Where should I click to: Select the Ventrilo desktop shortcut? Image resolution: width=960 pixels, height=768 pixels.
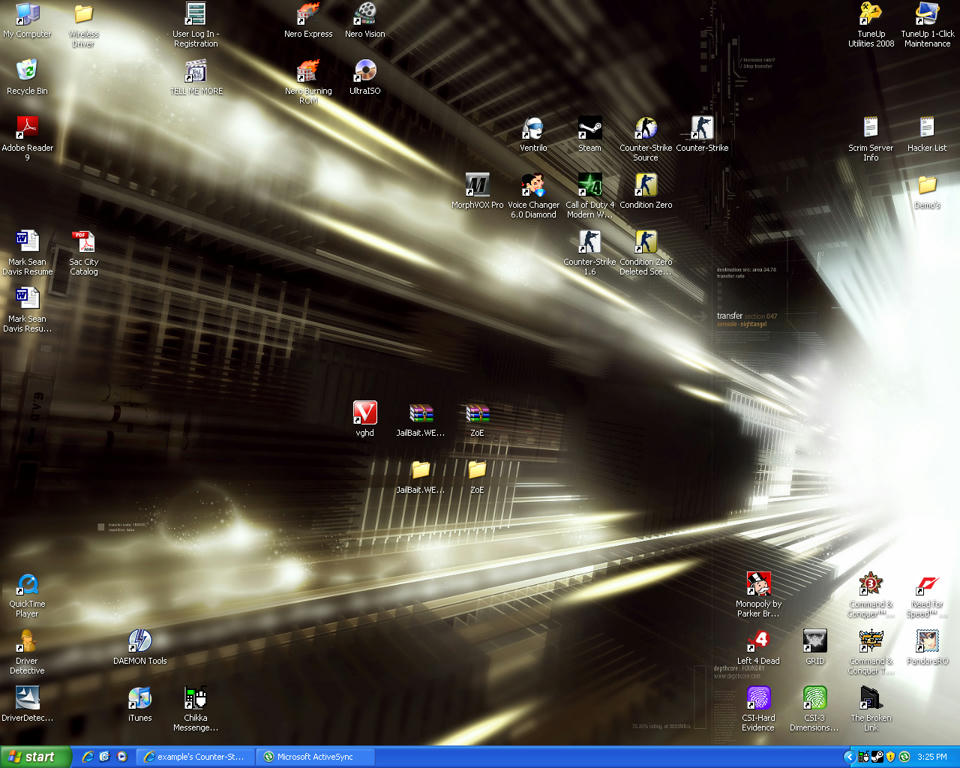pos(533,135)
